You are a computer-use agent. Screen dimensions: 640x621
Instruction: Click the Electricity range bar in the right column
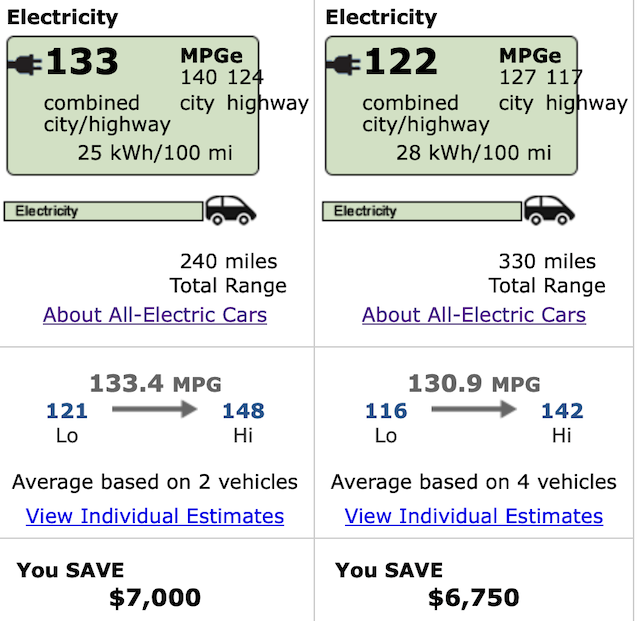coord(422,211)
